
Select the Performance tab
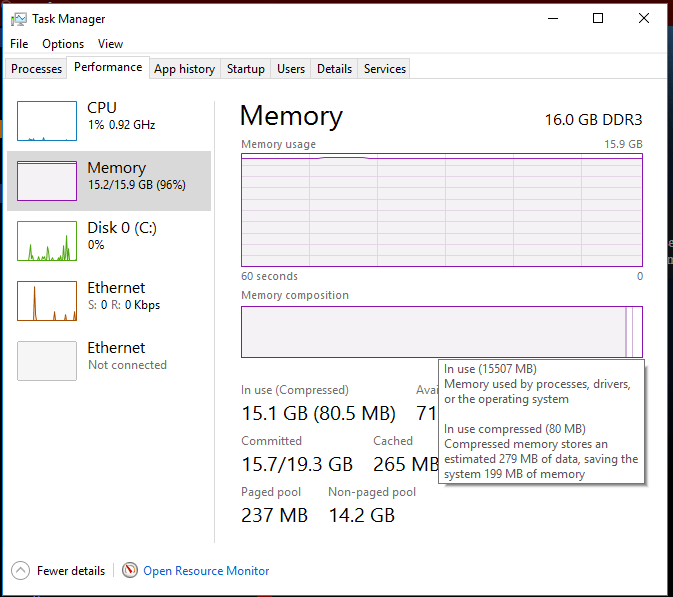click(108, 67)
